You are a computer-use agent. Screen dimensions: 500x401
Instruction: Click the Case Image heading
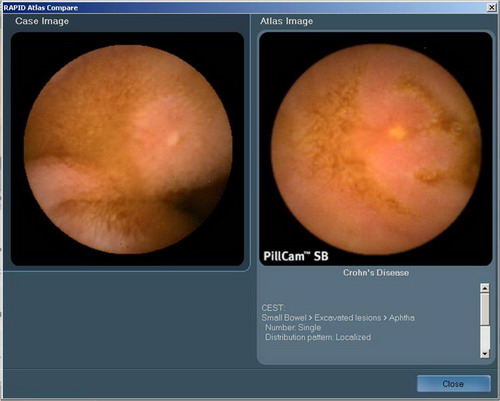pyautogui.click(x=42, y=21)
